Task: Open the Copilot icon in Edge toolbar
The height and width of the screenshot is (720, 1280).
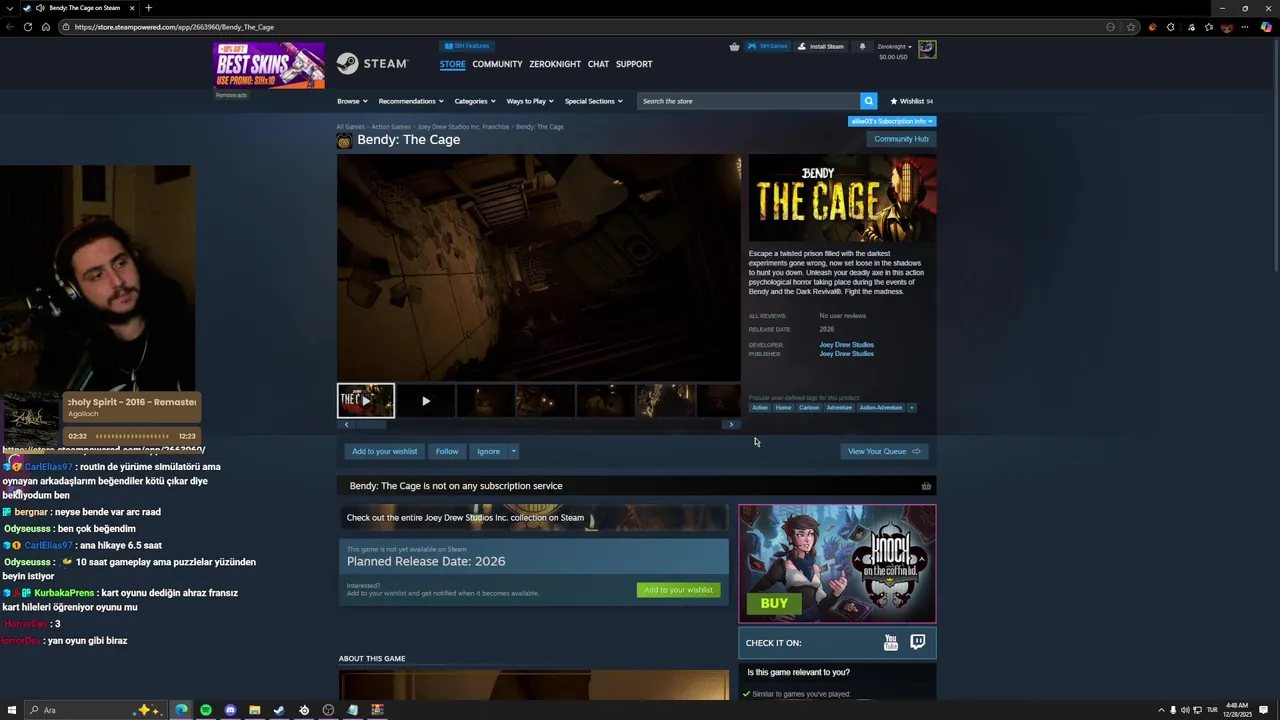Action: (1266, 27)
